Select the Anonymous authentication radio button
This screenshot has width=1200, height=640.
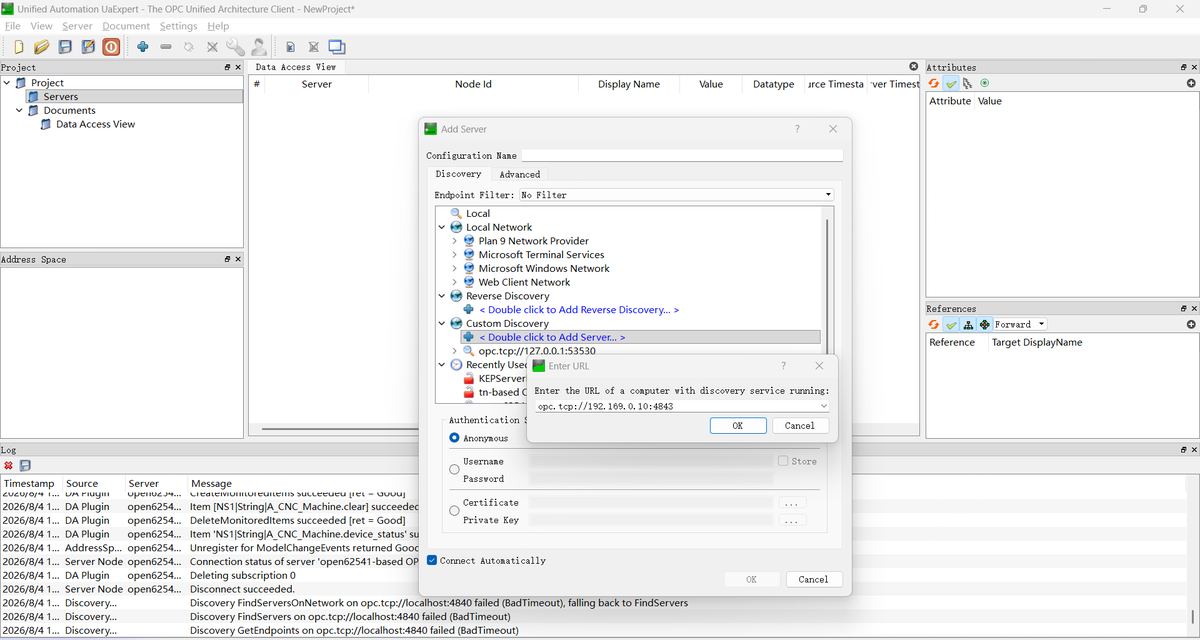point(454,438)
